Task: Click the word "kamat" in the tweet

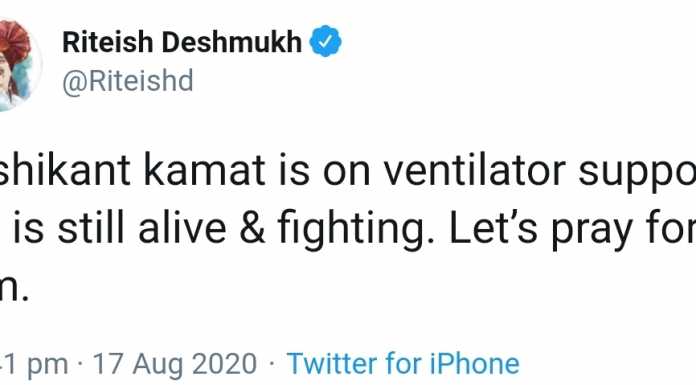Action: 205,170
